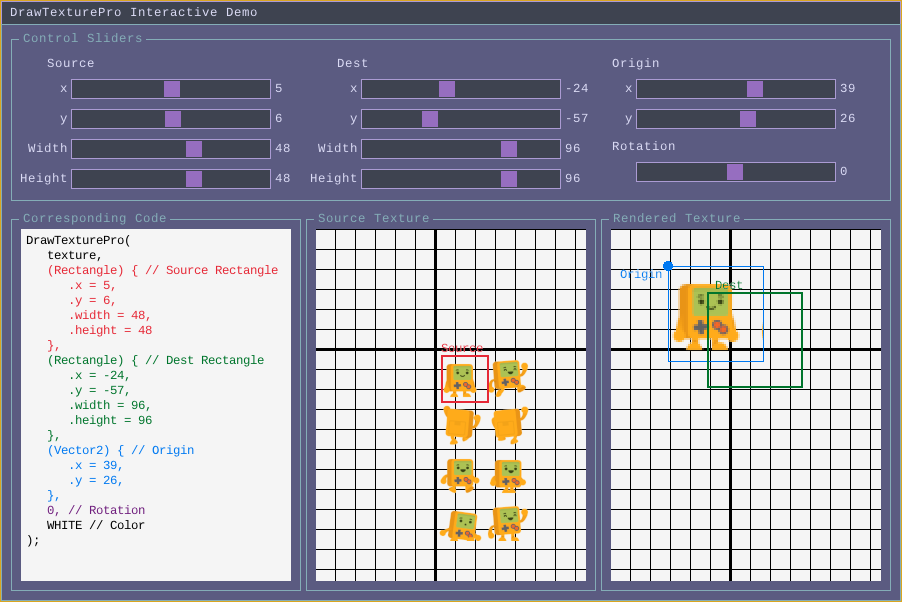Click the Source Width slider handle
The width and height of the screenshot is (902, 602).
(x=194, y=149)
